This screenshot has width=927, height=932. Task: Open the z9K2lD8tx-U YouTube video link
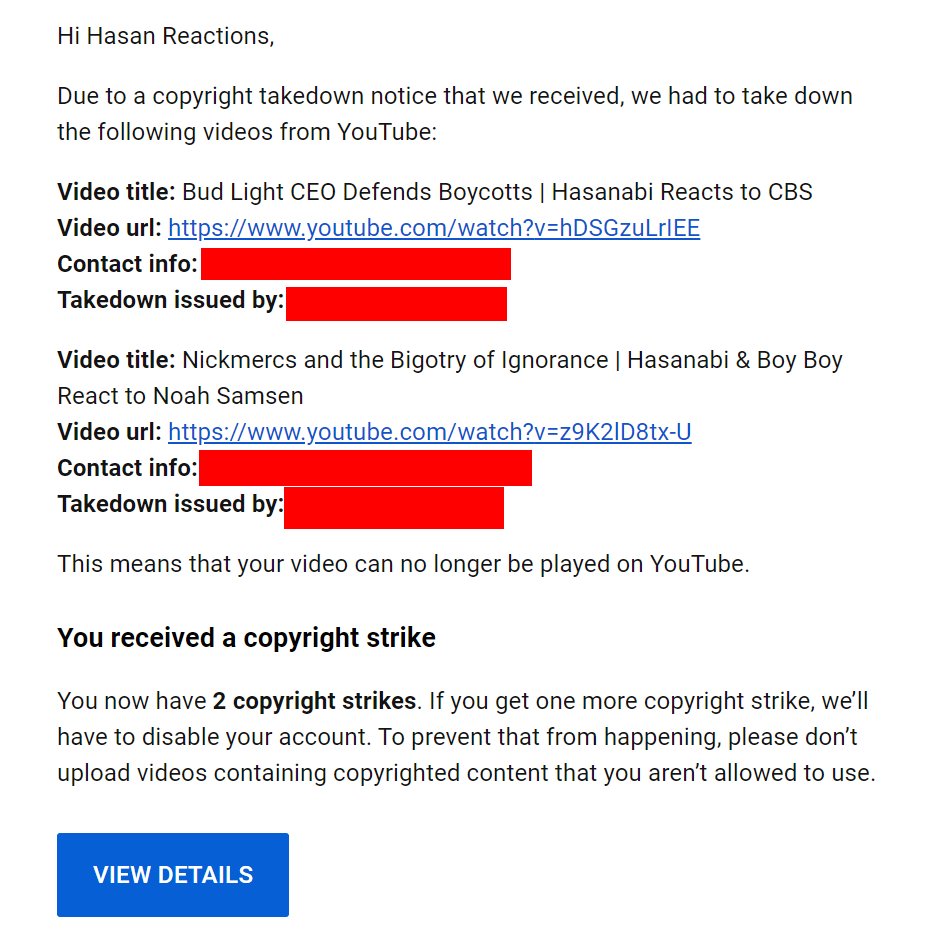click(x=430, y=432)
